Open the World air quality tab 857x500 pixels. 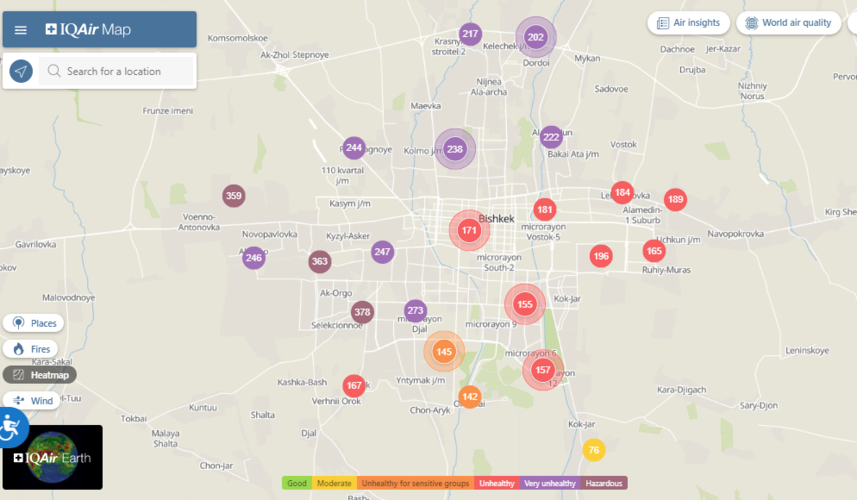click(787, 23)
